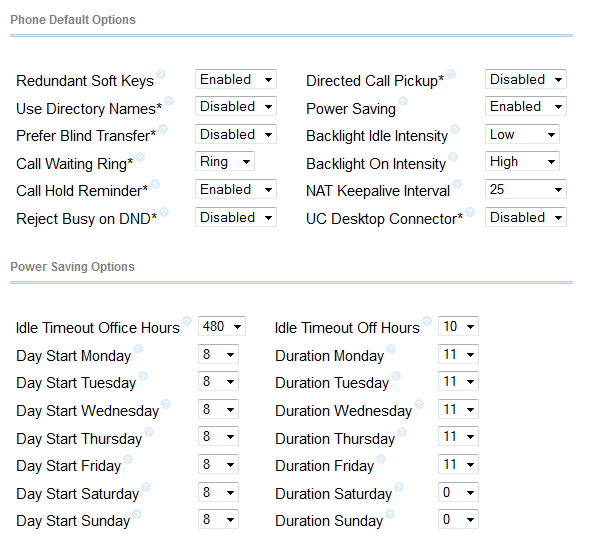The width and height of the screenshot is (611, 548).
Task: Click help icon beside Call Waiting Ring
Action: point(140,157)
